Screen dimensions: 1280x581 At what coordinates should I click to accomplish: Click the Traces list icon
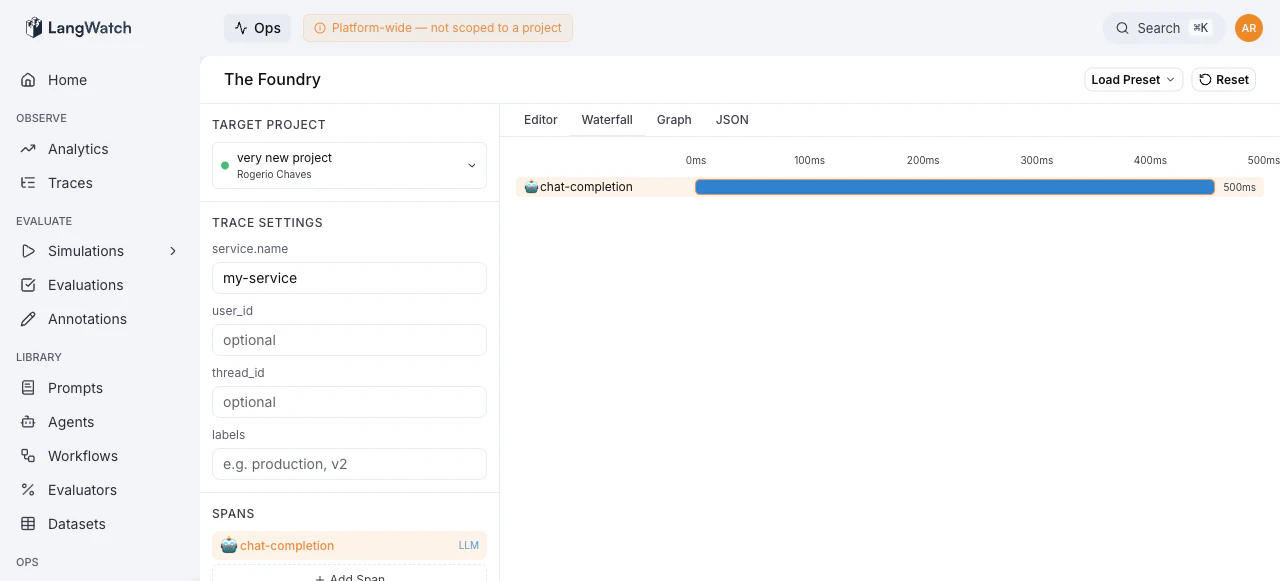coord(28,183)
